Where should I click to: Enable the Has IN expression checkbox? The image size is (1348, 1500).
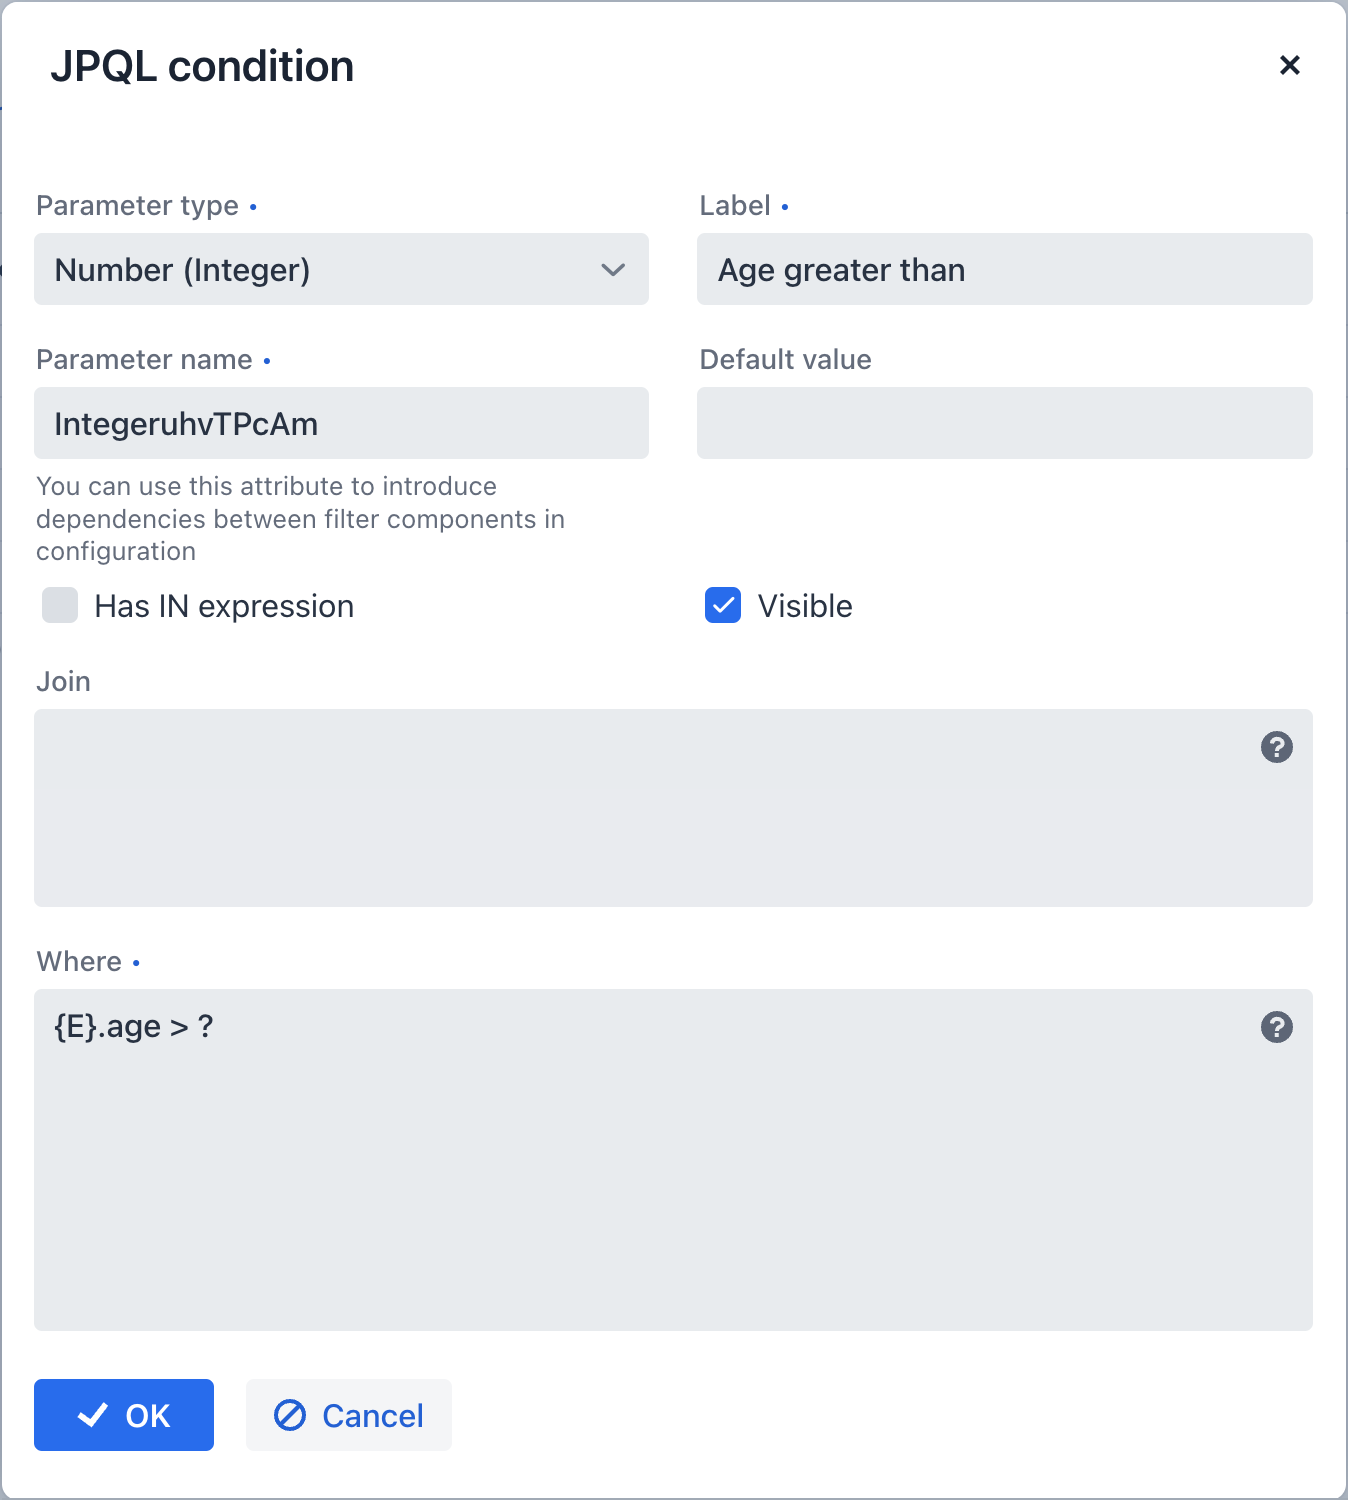pos(59,605)
